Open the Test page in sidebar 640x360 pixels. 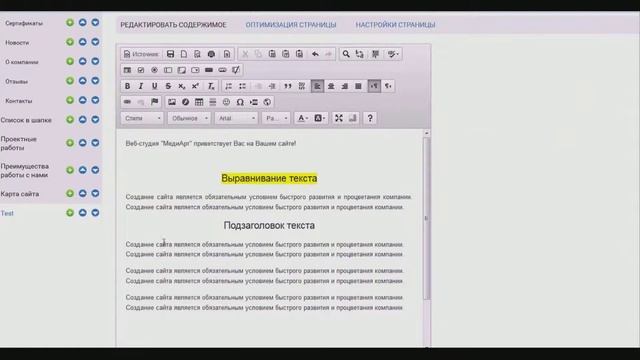pos(7,213)
